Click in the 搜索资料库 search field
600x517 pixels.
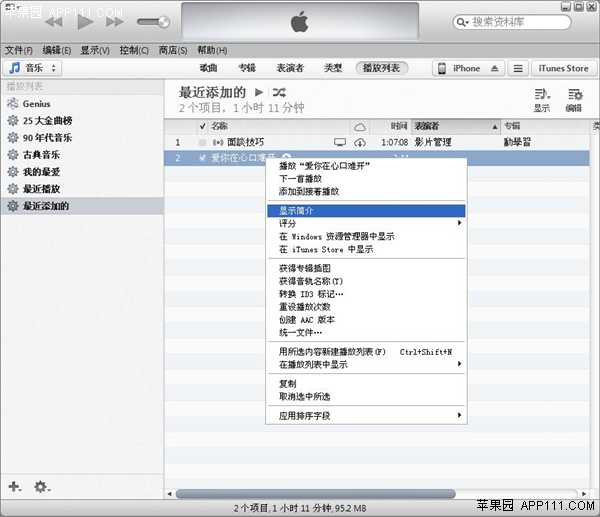point(520,21)
